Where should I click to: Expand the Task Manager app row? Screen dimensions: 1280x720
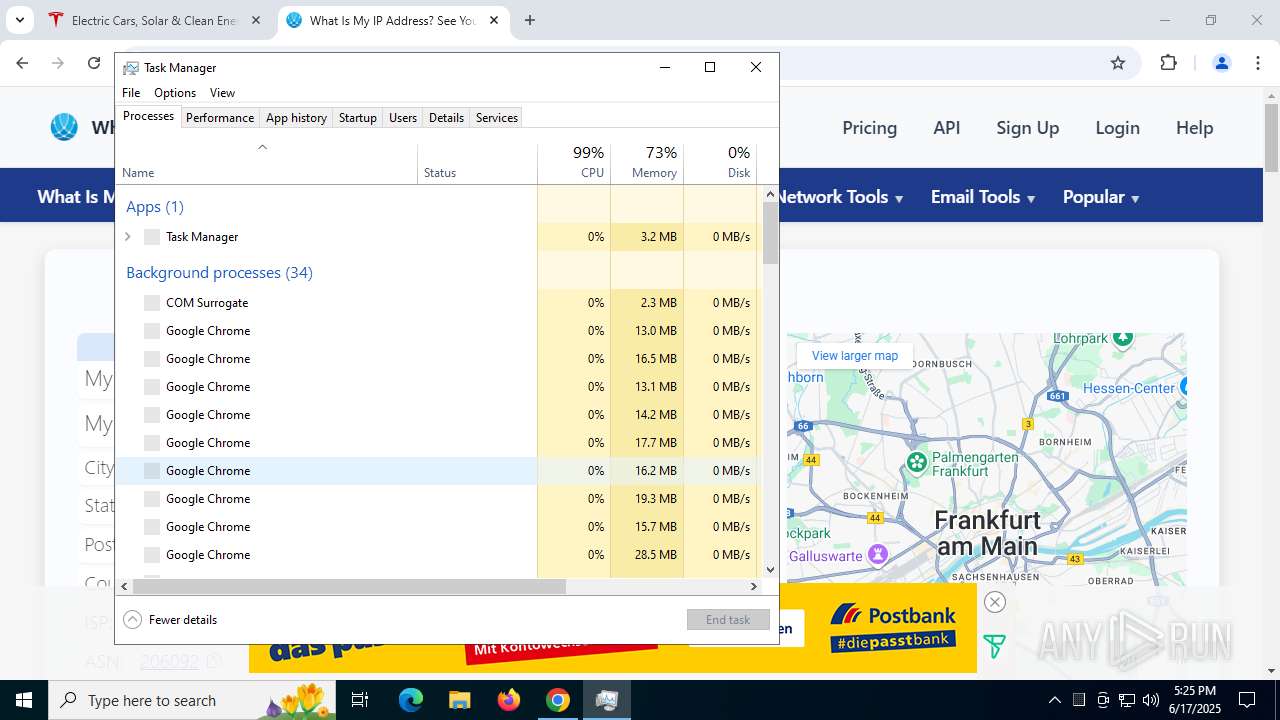127,237
